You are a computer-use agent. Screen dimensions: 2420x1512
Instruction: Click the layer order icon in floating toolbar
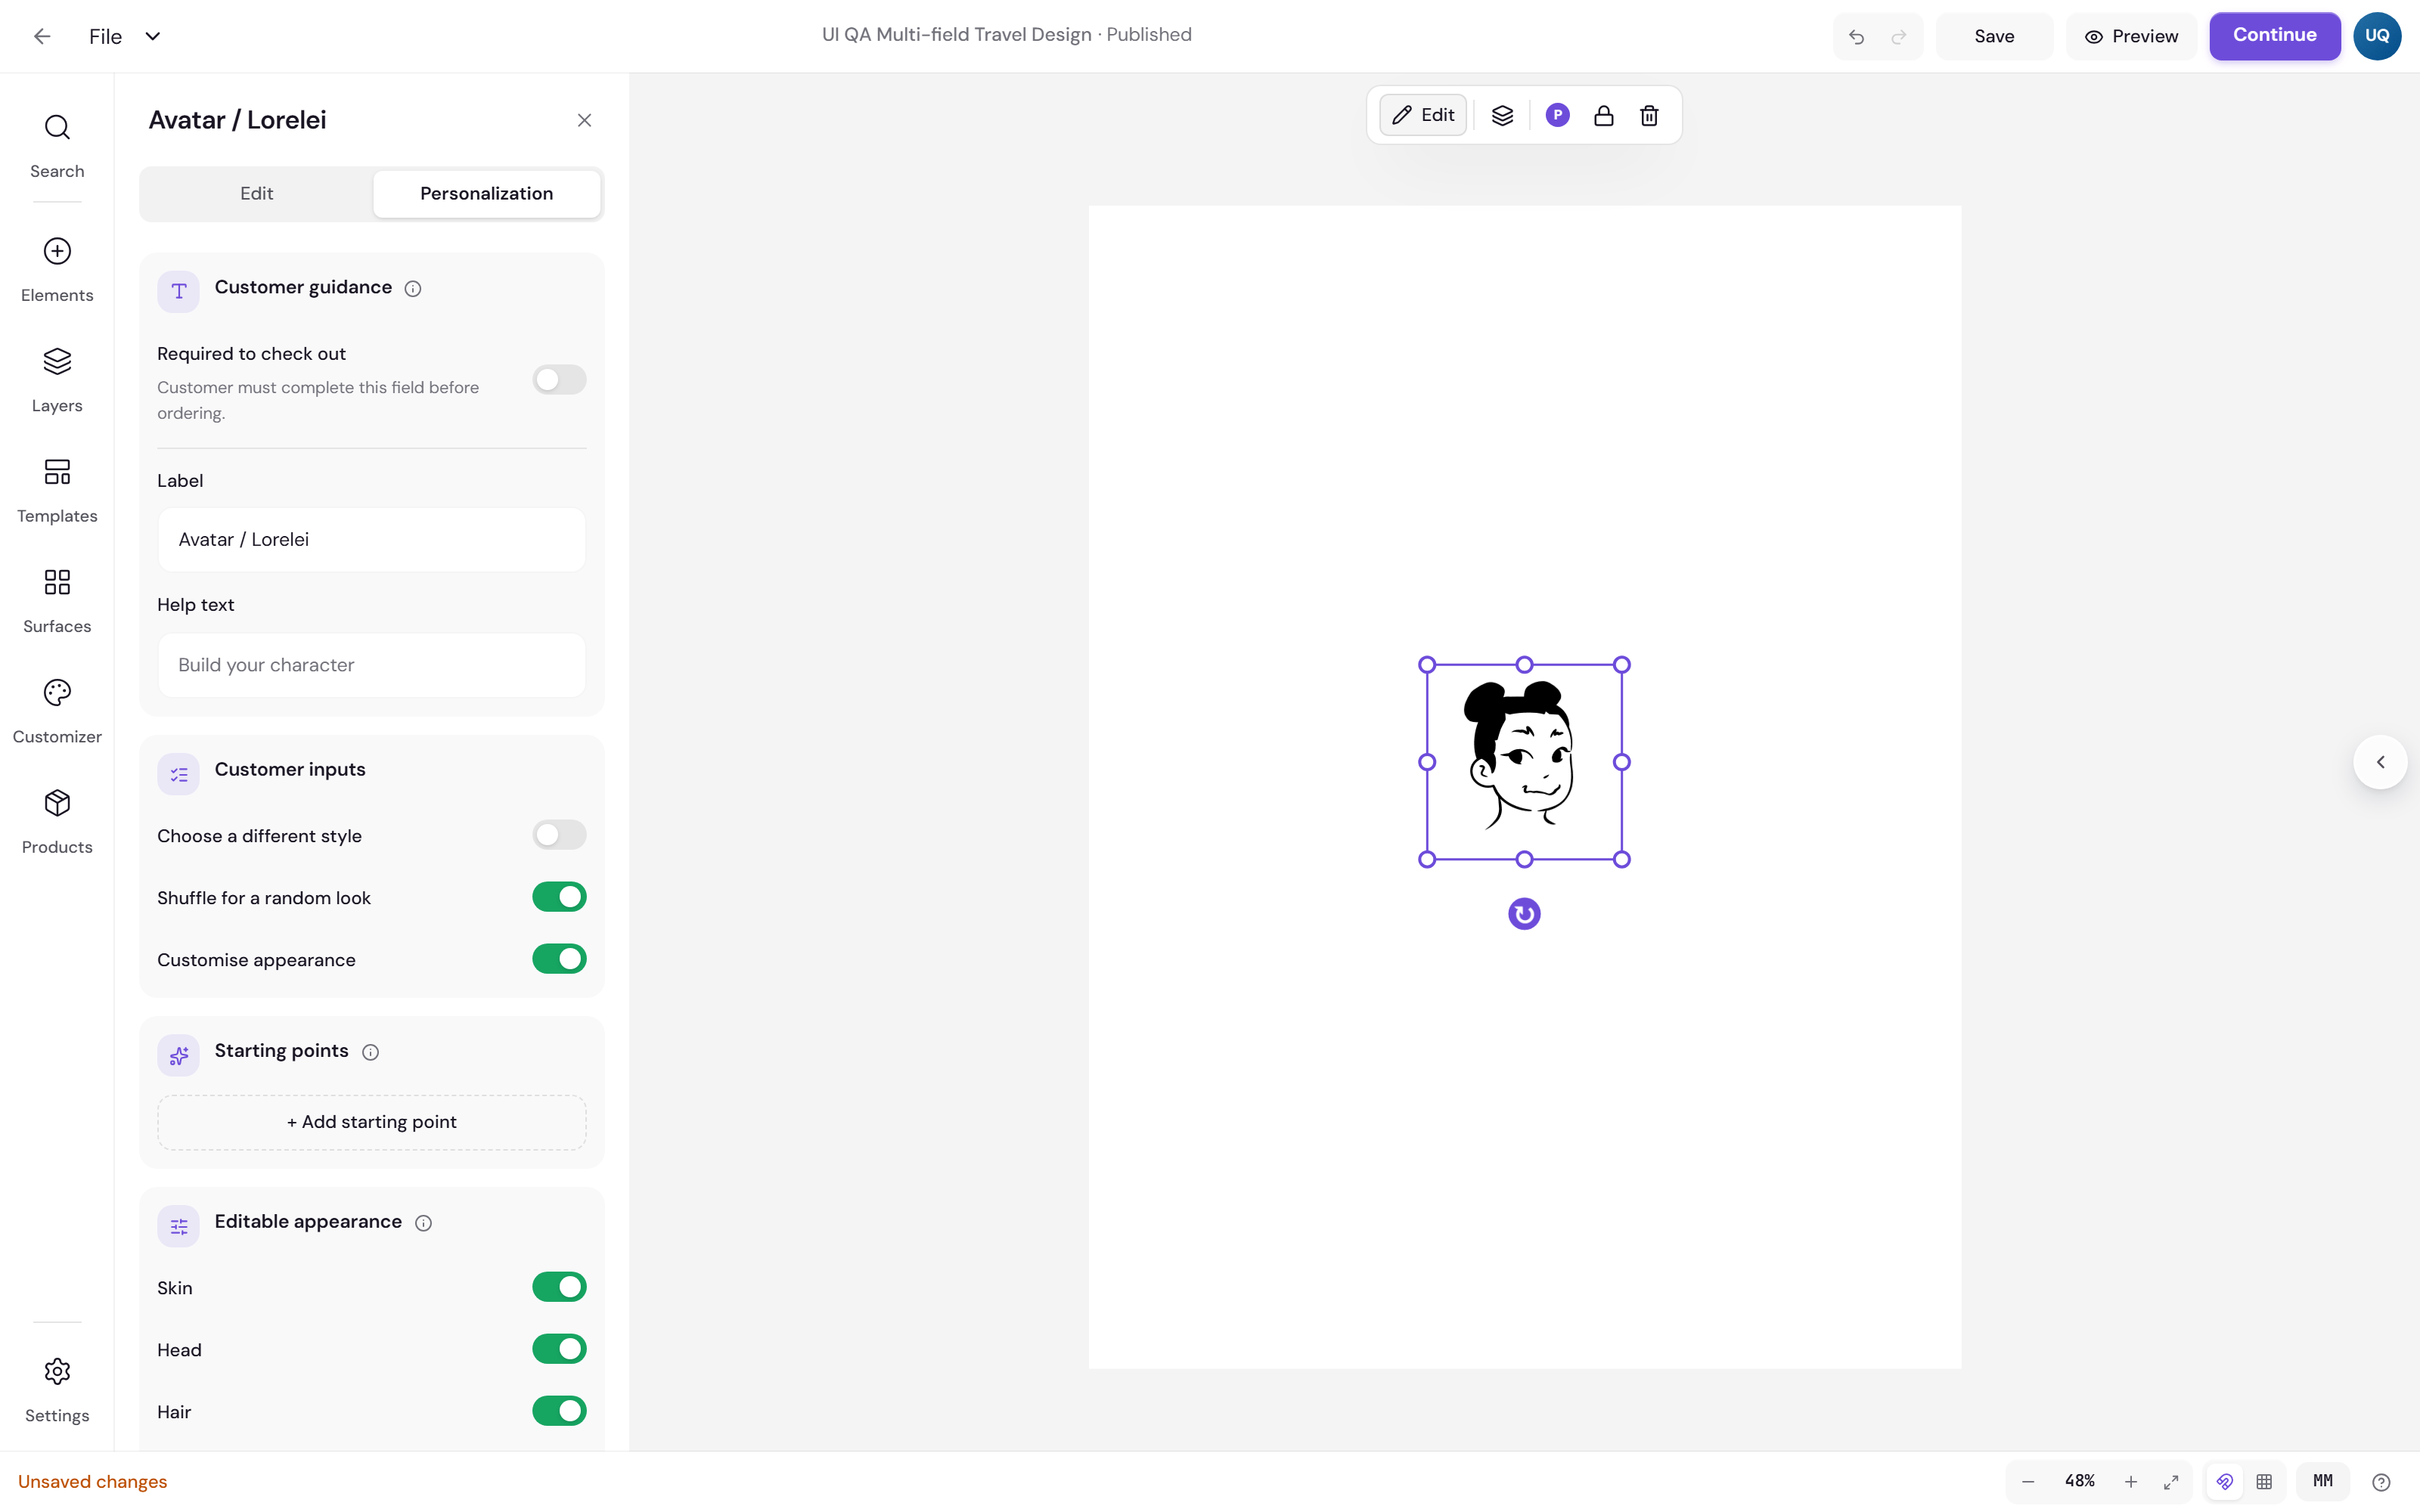tap(1502, 115)
